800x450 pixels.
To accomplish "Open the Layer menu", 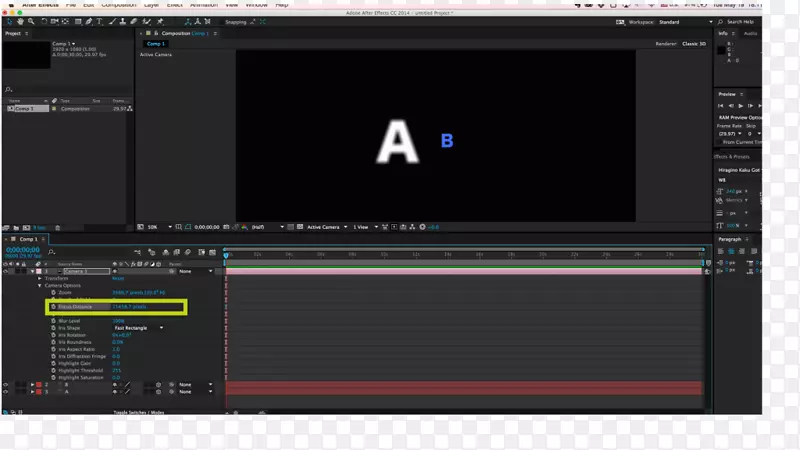I will (151, 5).
